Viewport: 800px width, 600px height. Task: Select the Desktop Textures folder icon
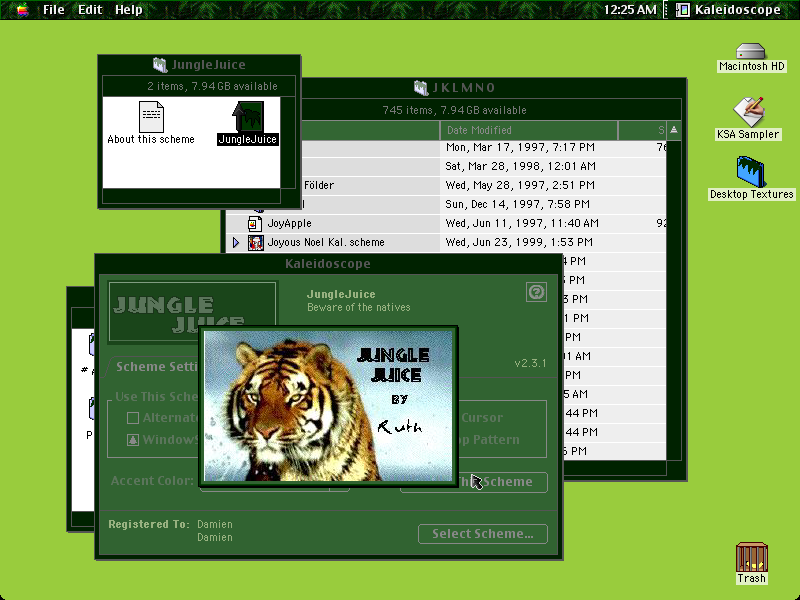click(751, 172)
